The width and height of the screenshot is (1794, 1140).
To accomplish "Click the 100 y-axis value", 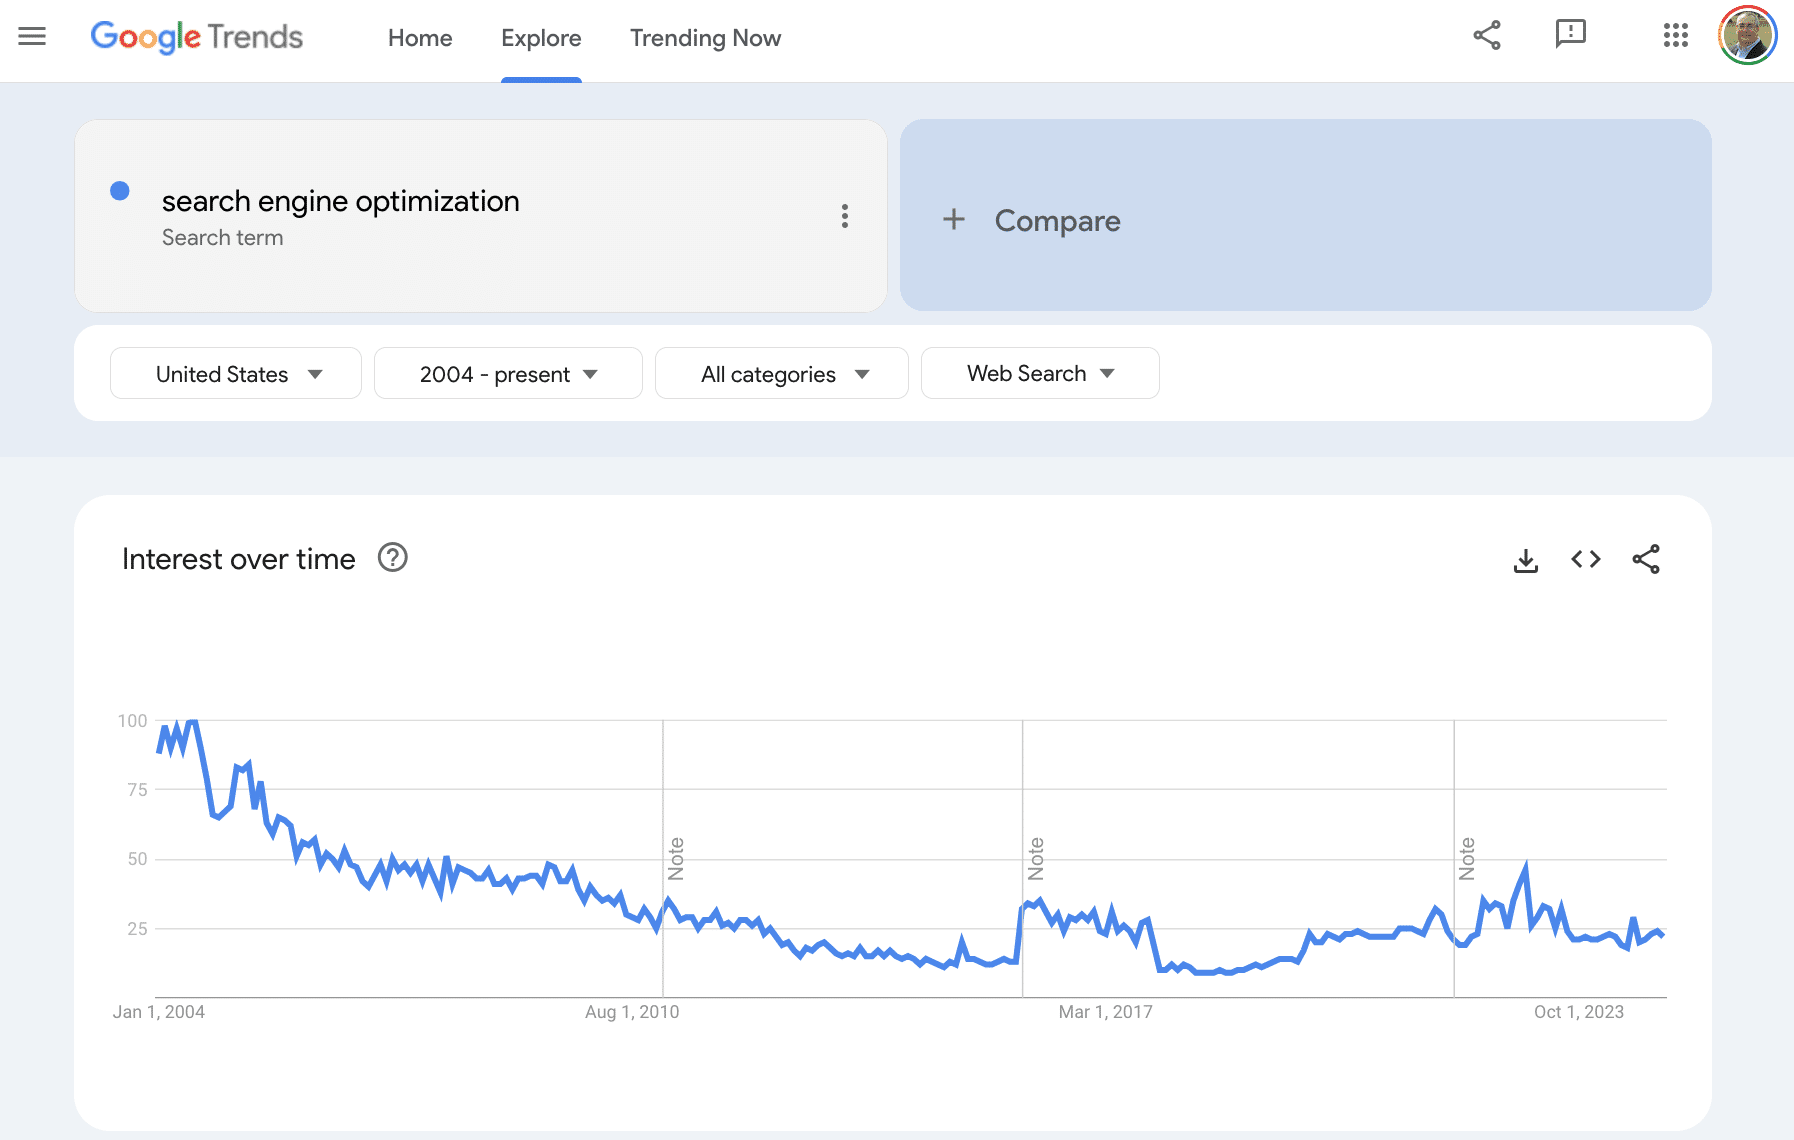I will coord(132,721).
